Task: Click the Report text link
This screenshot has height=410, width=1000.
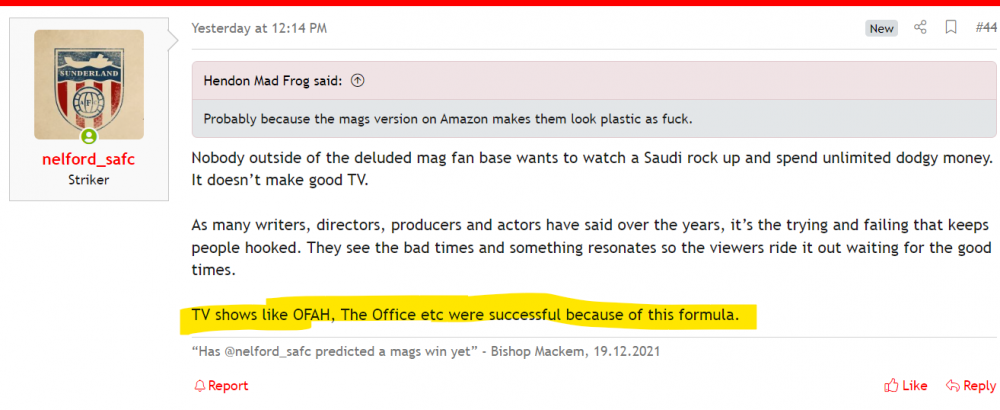Action: point(228,385)
